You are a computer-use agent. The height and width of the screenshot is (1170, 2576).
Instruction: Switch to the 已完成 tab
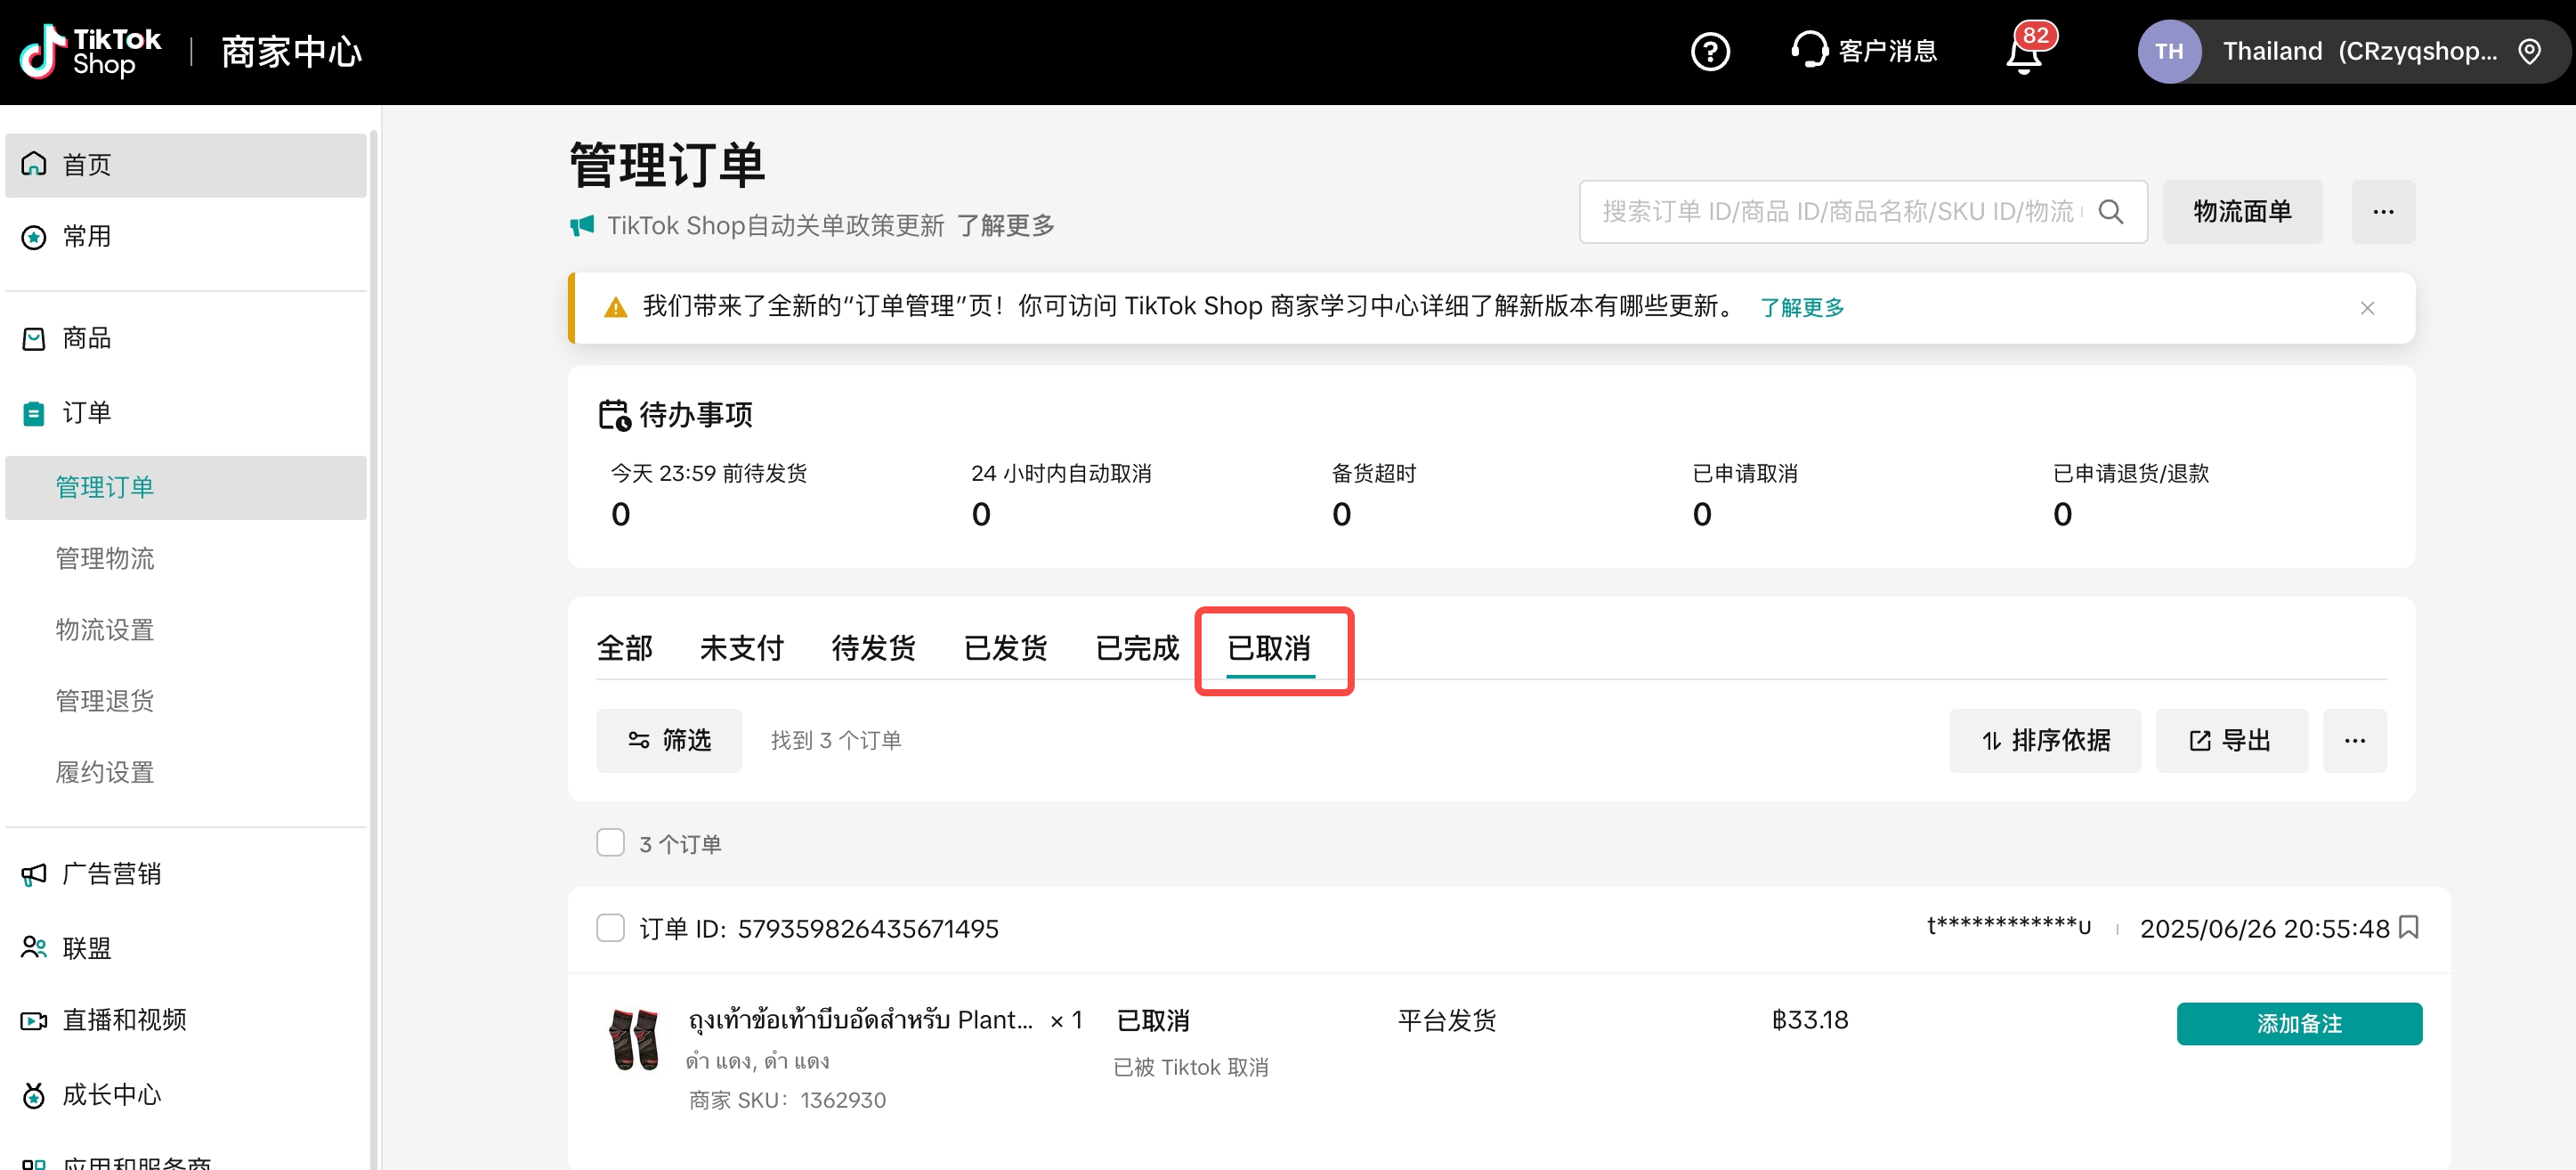(1136, 648)
